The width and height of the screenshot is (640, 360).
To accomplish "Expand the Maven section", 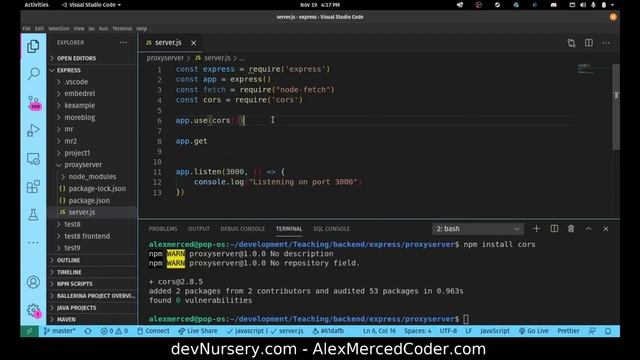I will point(66,319).
